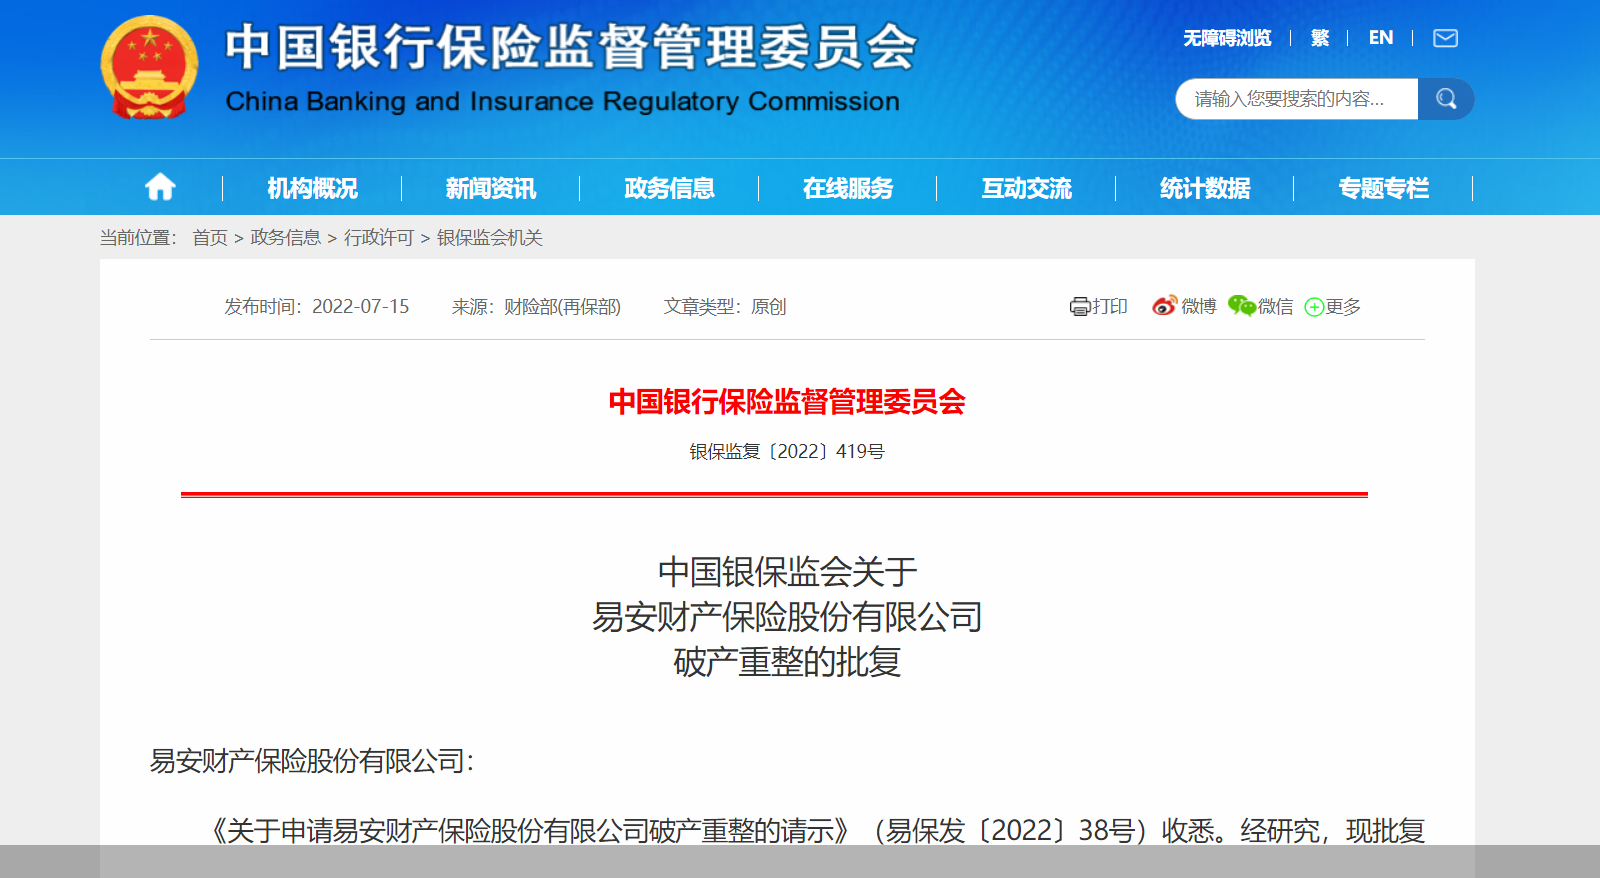This screenshot has width=1600, height=878.
Task: Go to 首页 in breadcrumb
Action: (210, 238)
